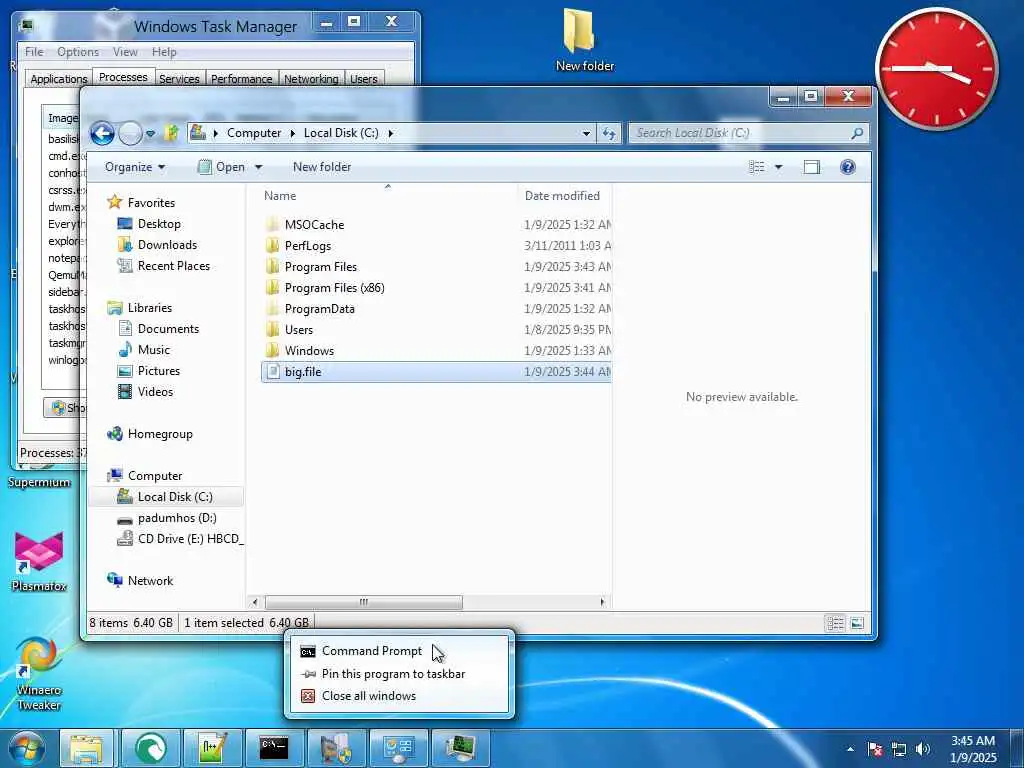Screen dimensions: 1024x768
Task: Open Recent Places in navigation pane
Action: click(174, 266)
